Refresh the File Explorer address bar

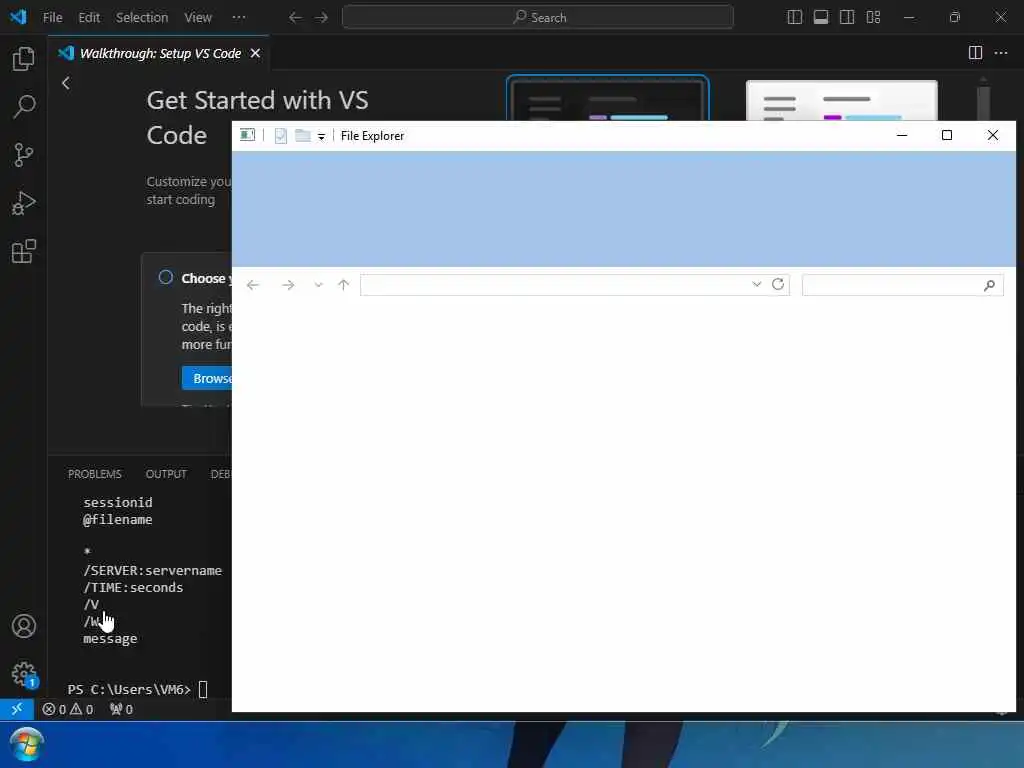tap(778, 284)
